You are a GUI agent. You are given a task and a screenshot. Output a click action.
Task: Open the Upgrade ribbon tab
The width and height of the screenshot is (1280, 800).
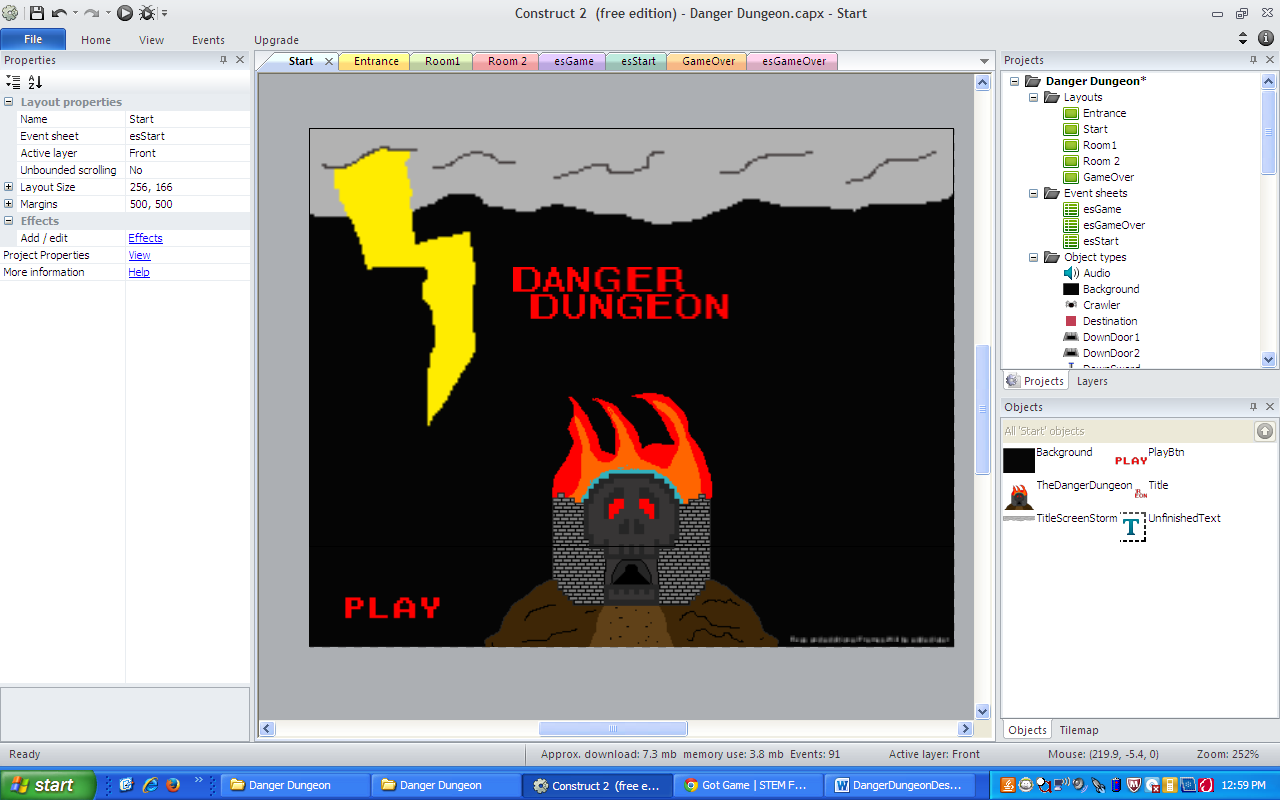pyautogui.click(x=276, y=40)
